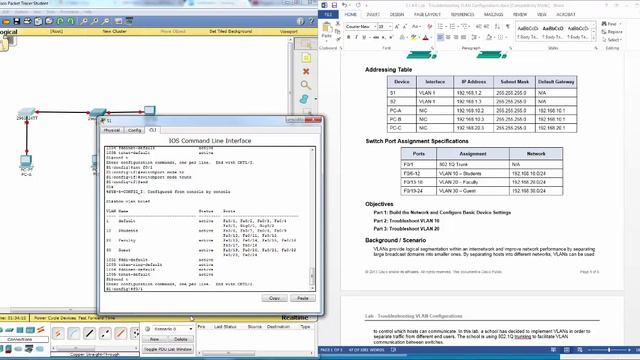Toggle Subscript formatting in Word
Viewport: 640px width, 360px height.
(x=384, y=37)
